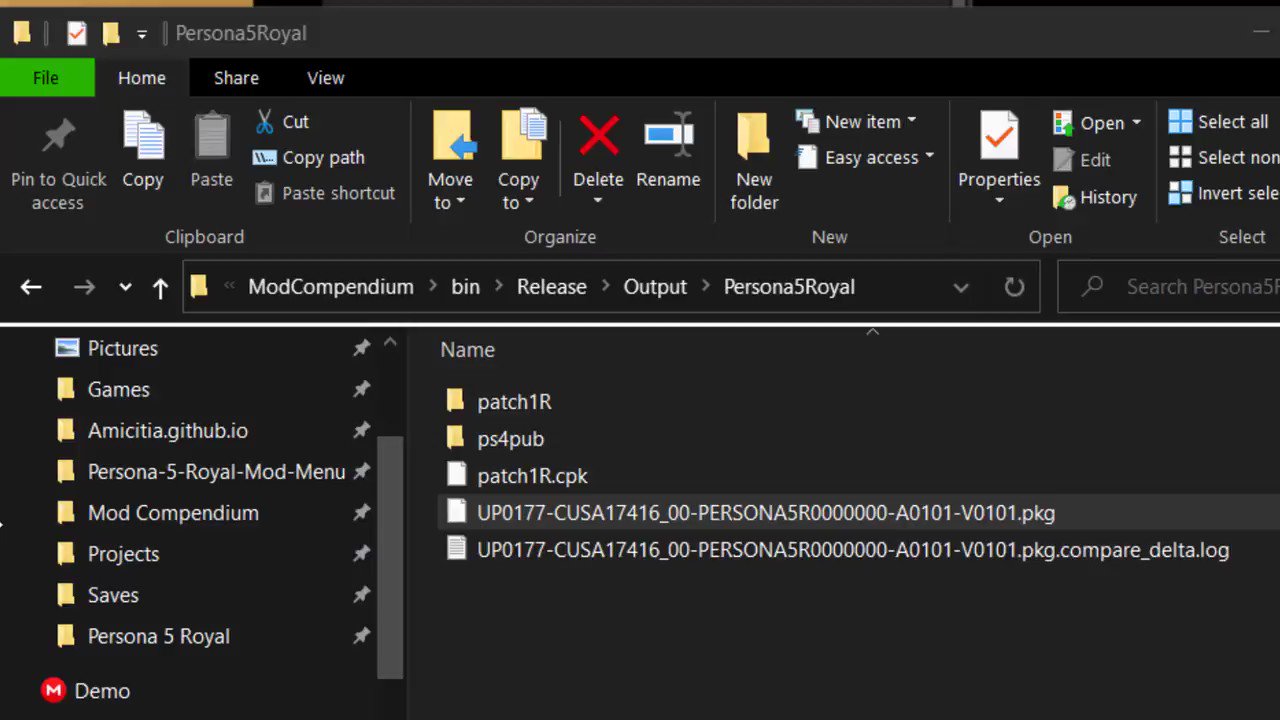
Task: Click bin in the address breadcrumb
Action: point(466,287)
